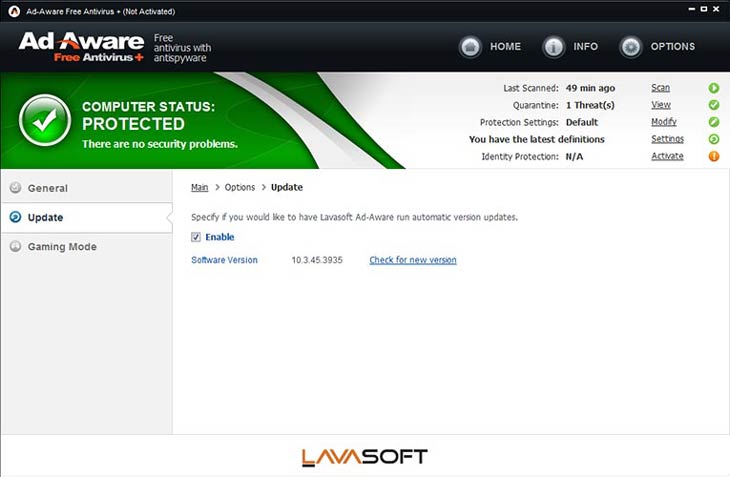Click the Identity Protection 'N/A' value

(574, 156)
